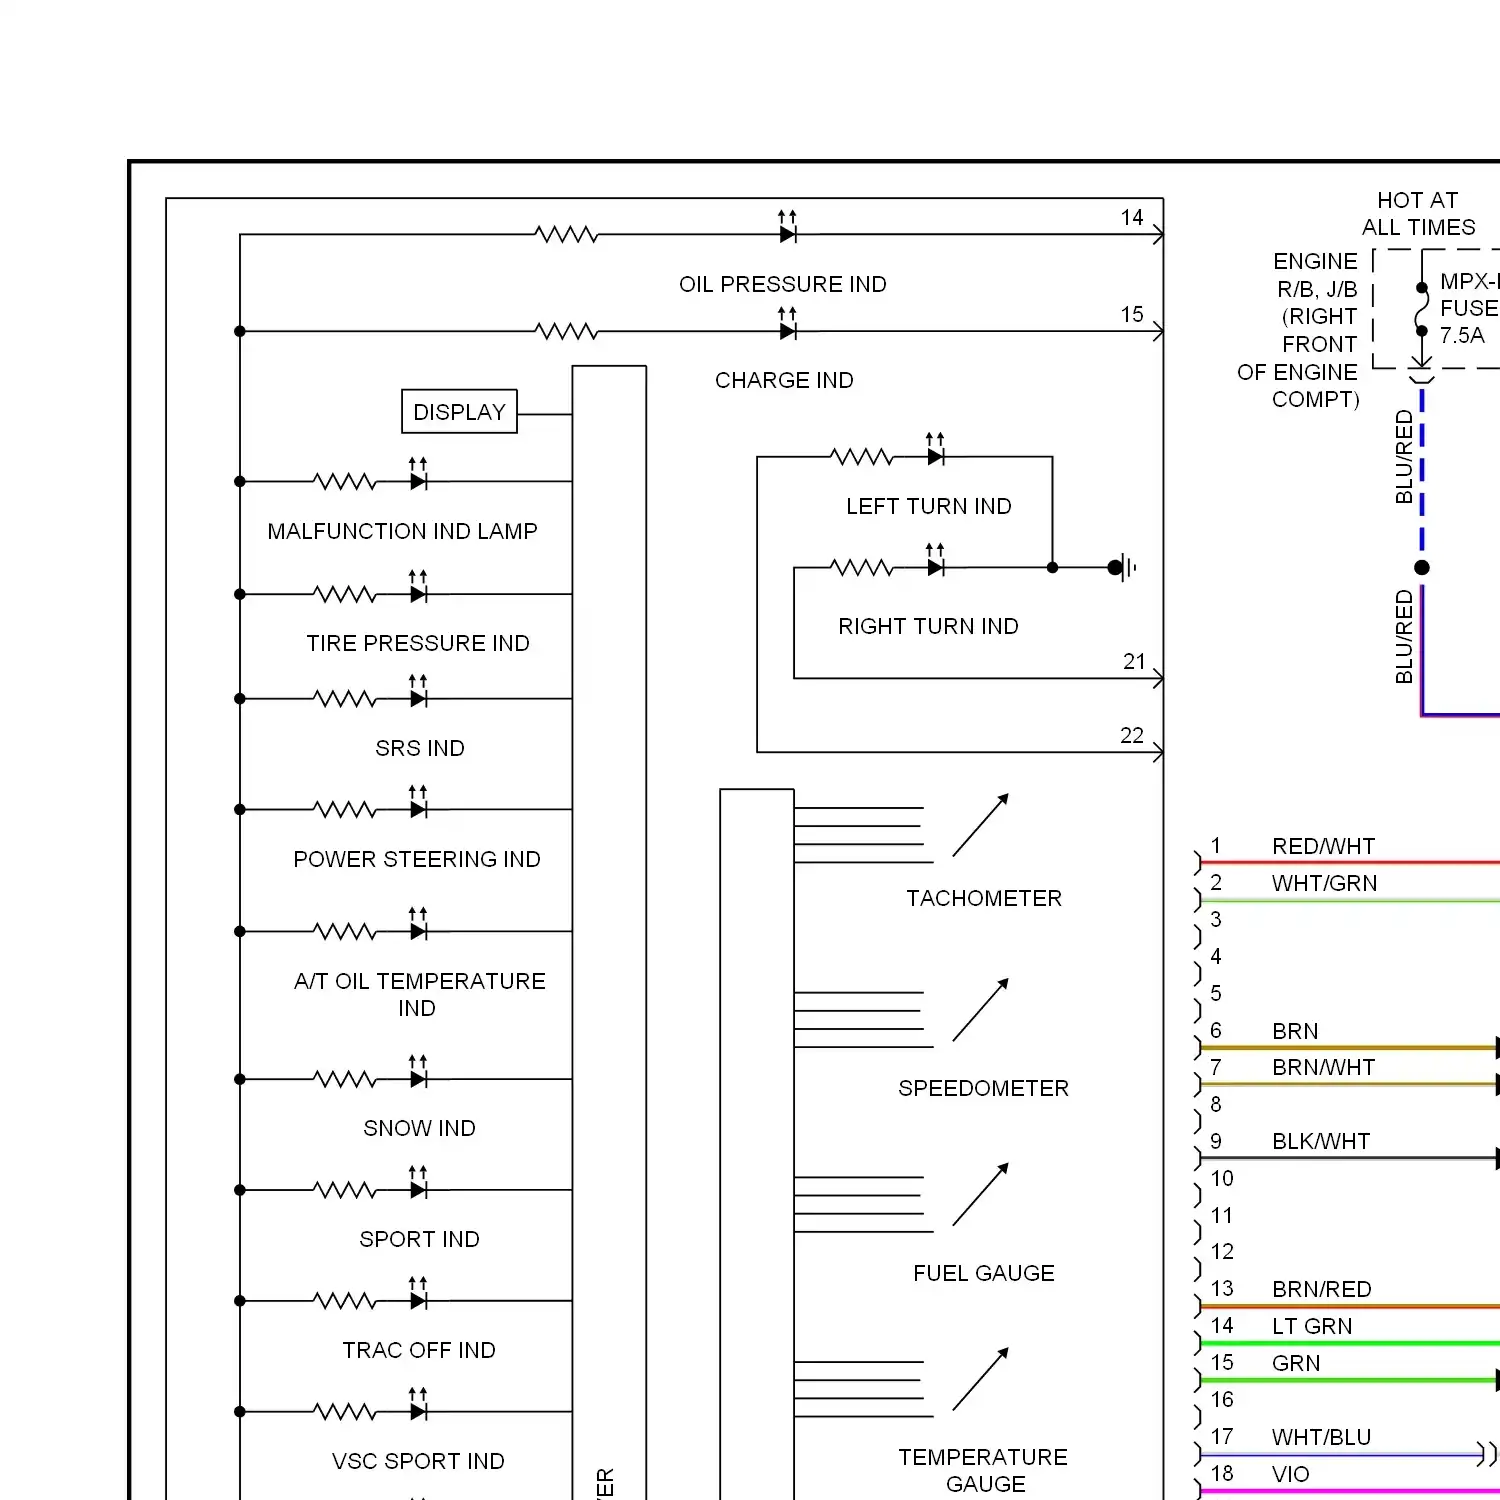This screenshot has height=1500, width=1500.
Task: Click the snow indicator LED symbol
Action: tap(418, 1072)
